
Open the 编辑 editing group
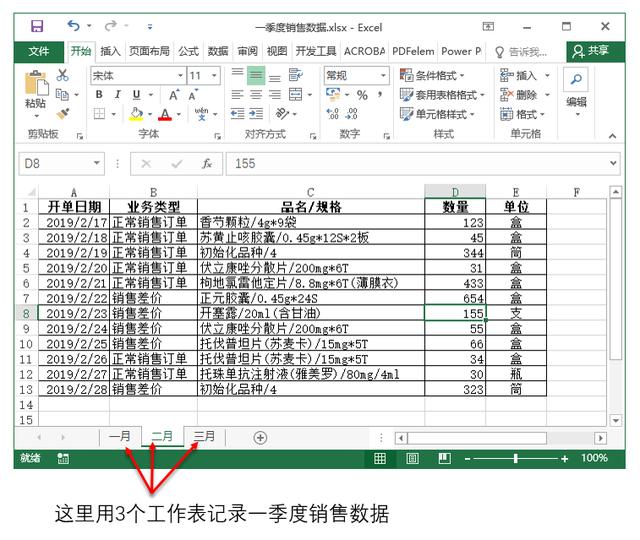[x=576, y=93]
